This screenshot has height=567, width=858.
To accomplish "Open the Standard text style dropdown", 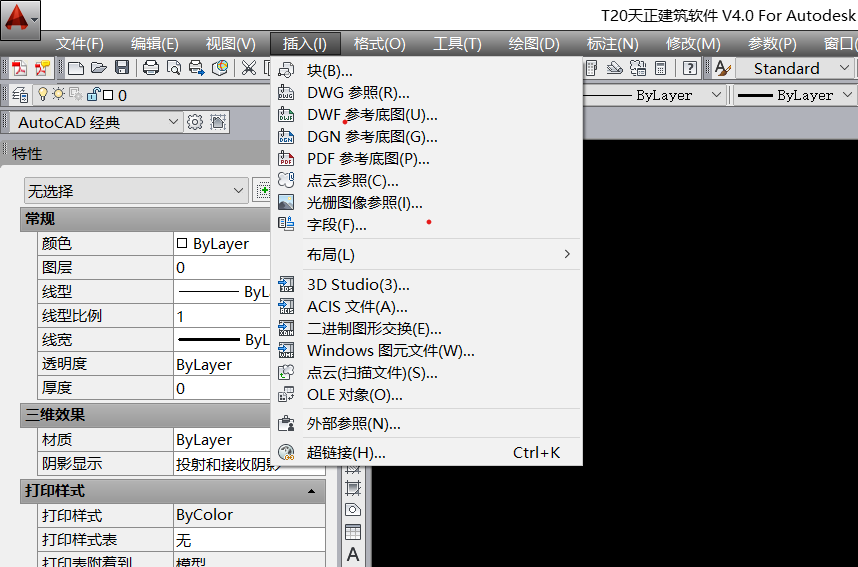I will (x=795, y=68).
